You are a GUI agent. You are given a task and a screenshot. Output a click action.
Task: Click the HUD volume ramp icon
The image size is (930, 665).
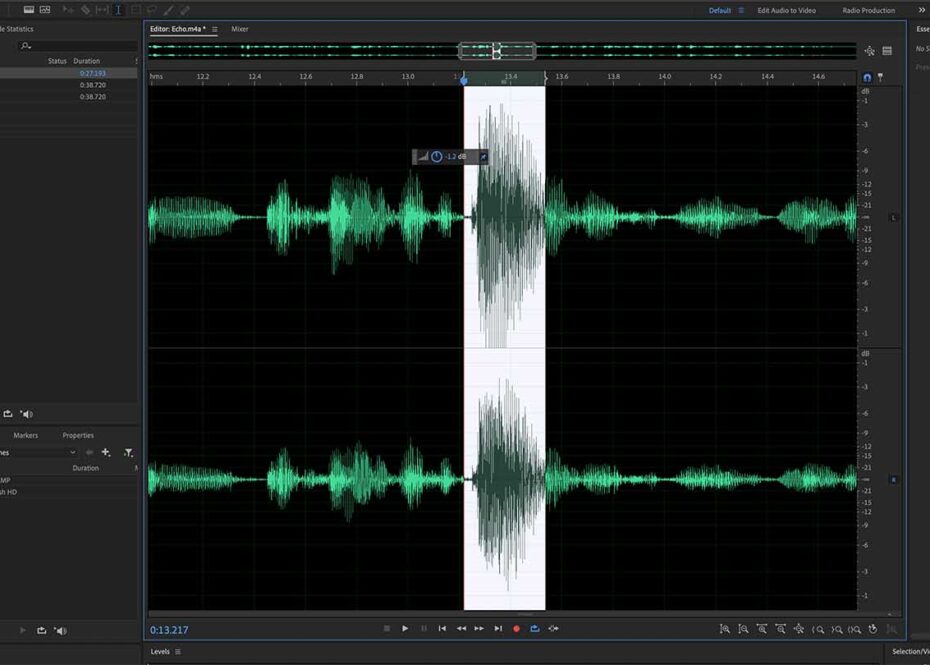point(423,157)
